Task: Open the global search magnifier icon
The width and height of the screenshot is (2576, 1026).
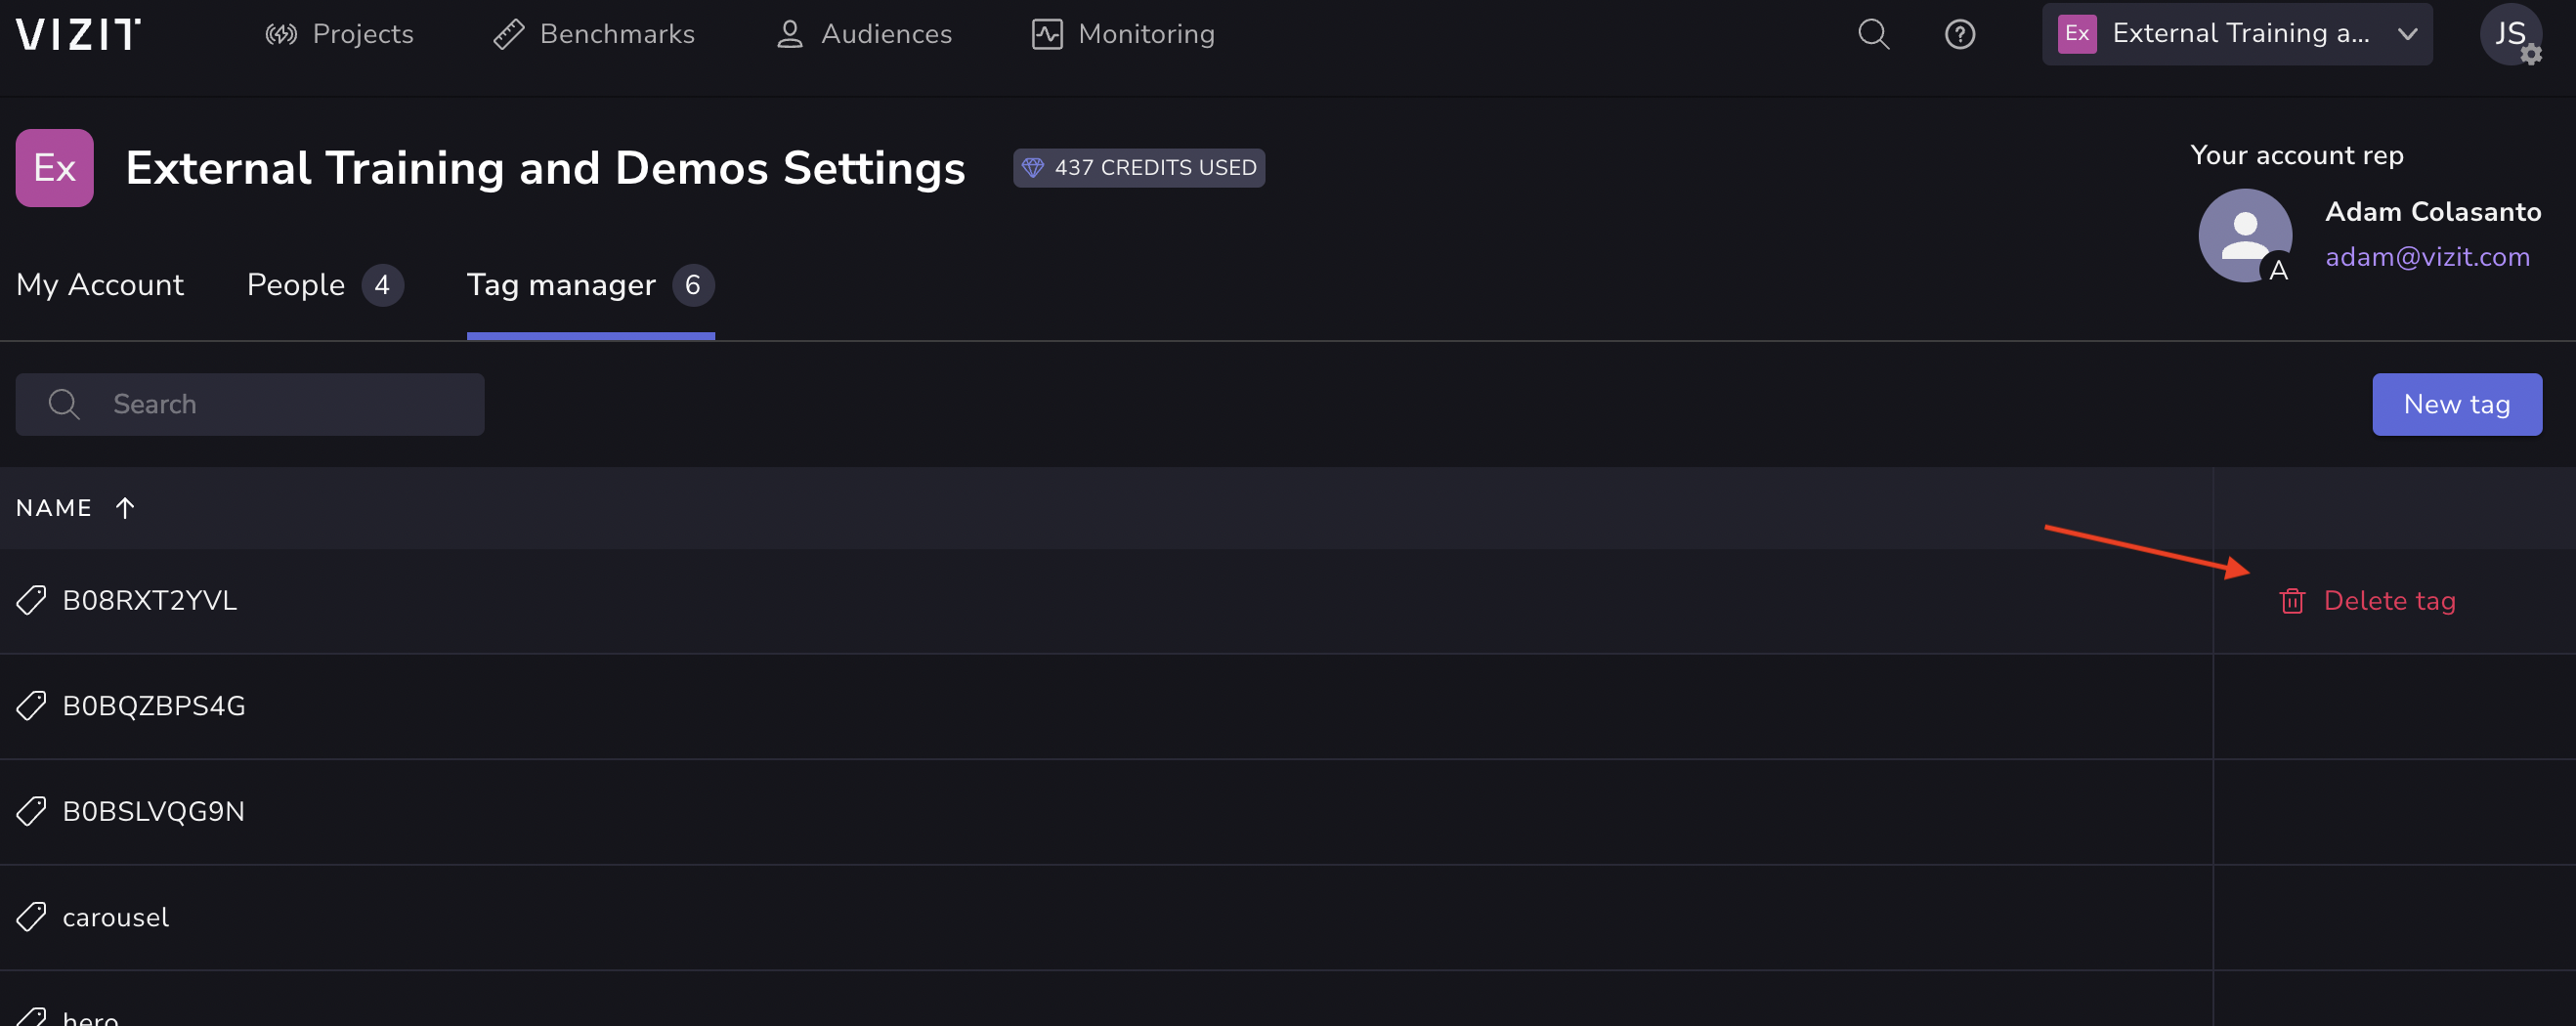Action: tap(1873, 34)
